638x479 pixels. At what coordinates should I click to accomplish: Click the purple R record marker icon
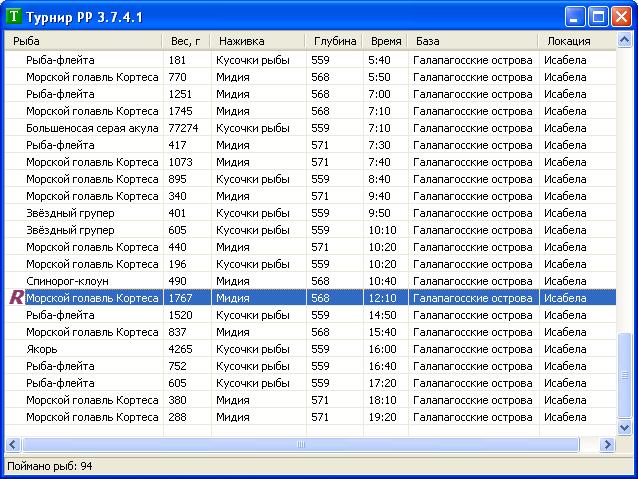pos(16,297)
